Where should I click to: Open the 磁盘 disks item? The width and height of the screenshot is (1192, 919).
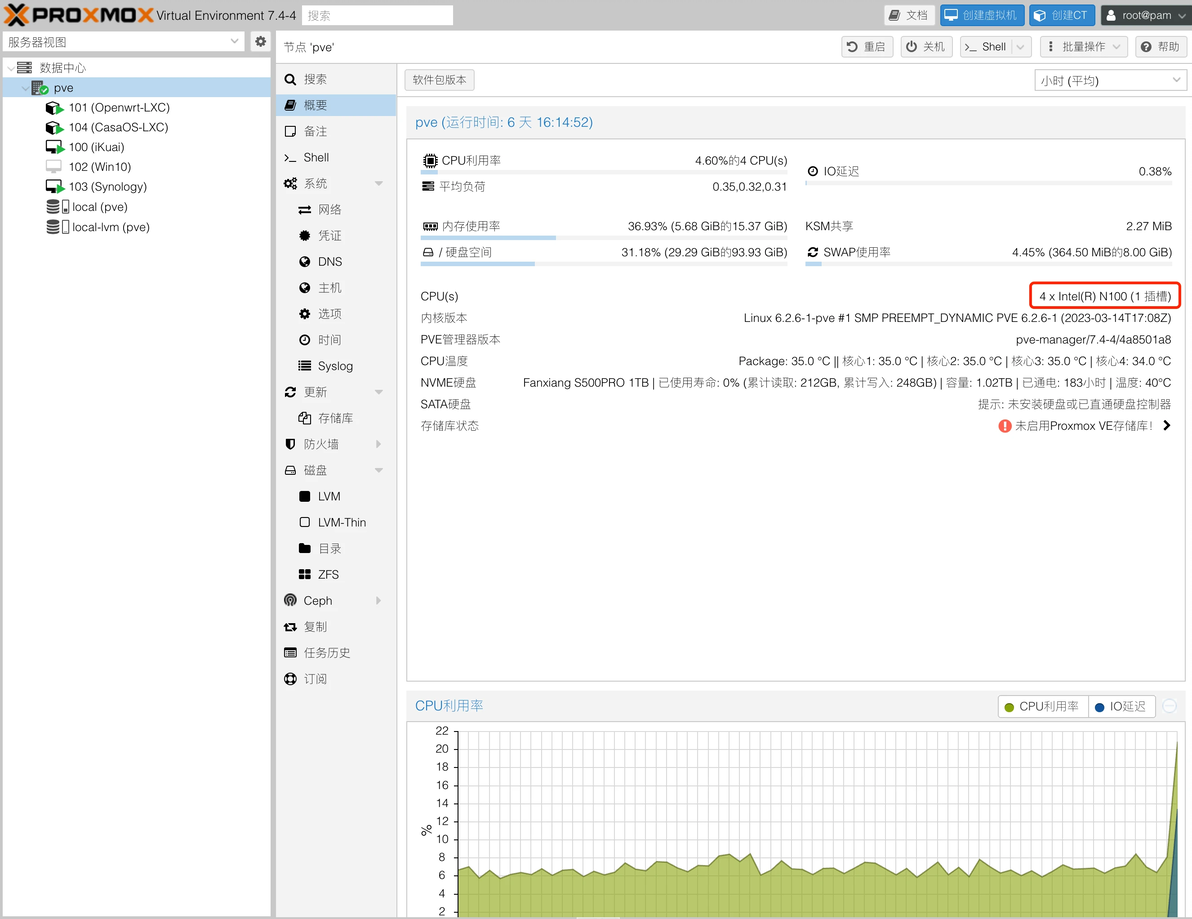tap(315, 470)
